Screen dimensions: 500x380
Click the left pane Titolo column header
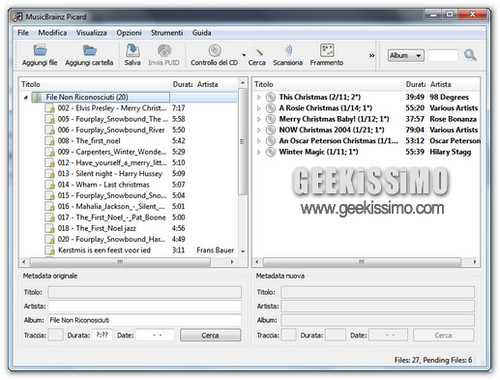point(95,84)
